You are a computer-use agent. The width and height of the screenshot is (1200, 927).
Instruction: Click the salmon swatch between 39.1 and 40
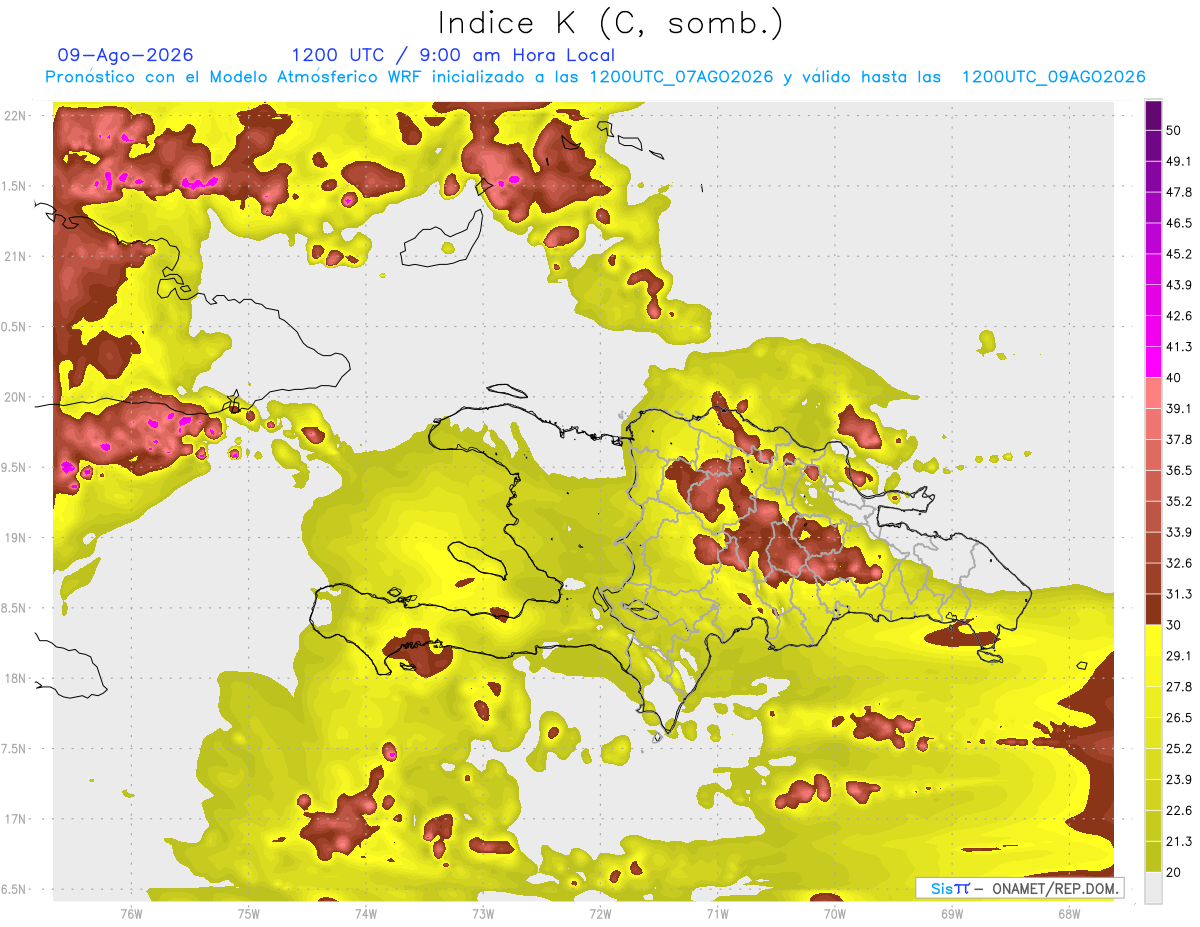(x=1153, y=392)
